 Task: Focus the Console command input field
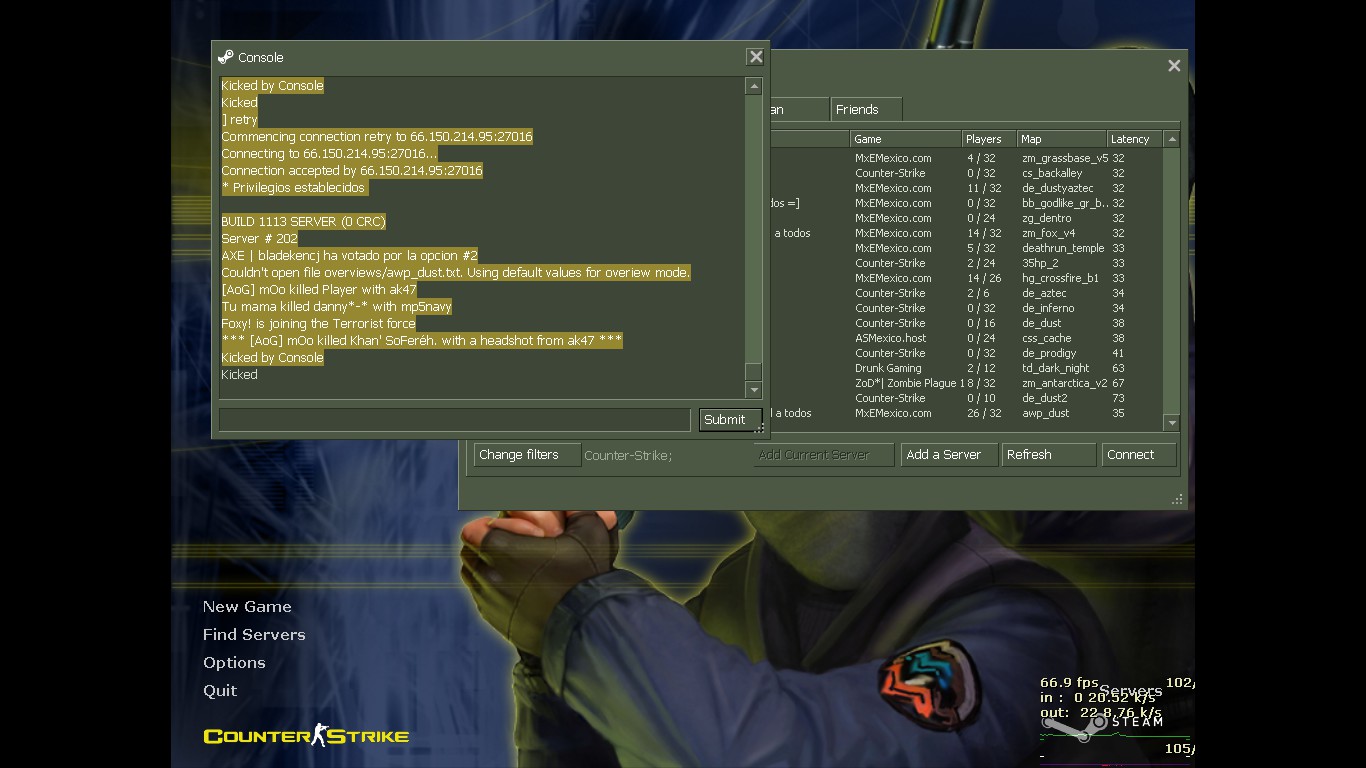(x=455, y=419)
